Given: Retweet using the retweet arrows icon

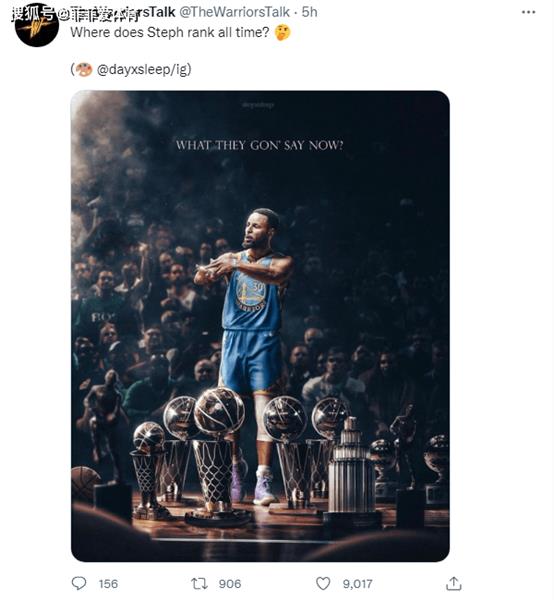Looking at the screenshot, I should pos(199,584).
